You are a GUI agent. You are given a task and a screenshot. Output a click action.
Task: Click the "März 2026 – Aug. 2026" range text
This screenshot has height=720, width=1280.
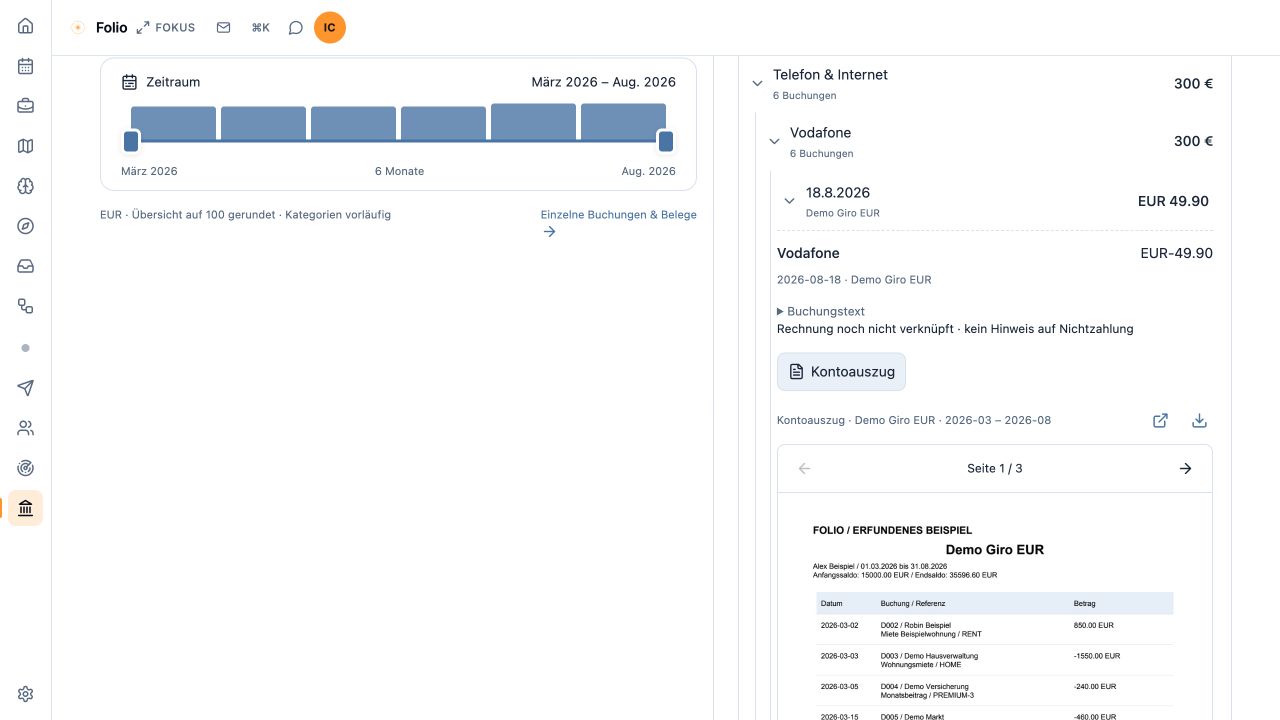603,82
